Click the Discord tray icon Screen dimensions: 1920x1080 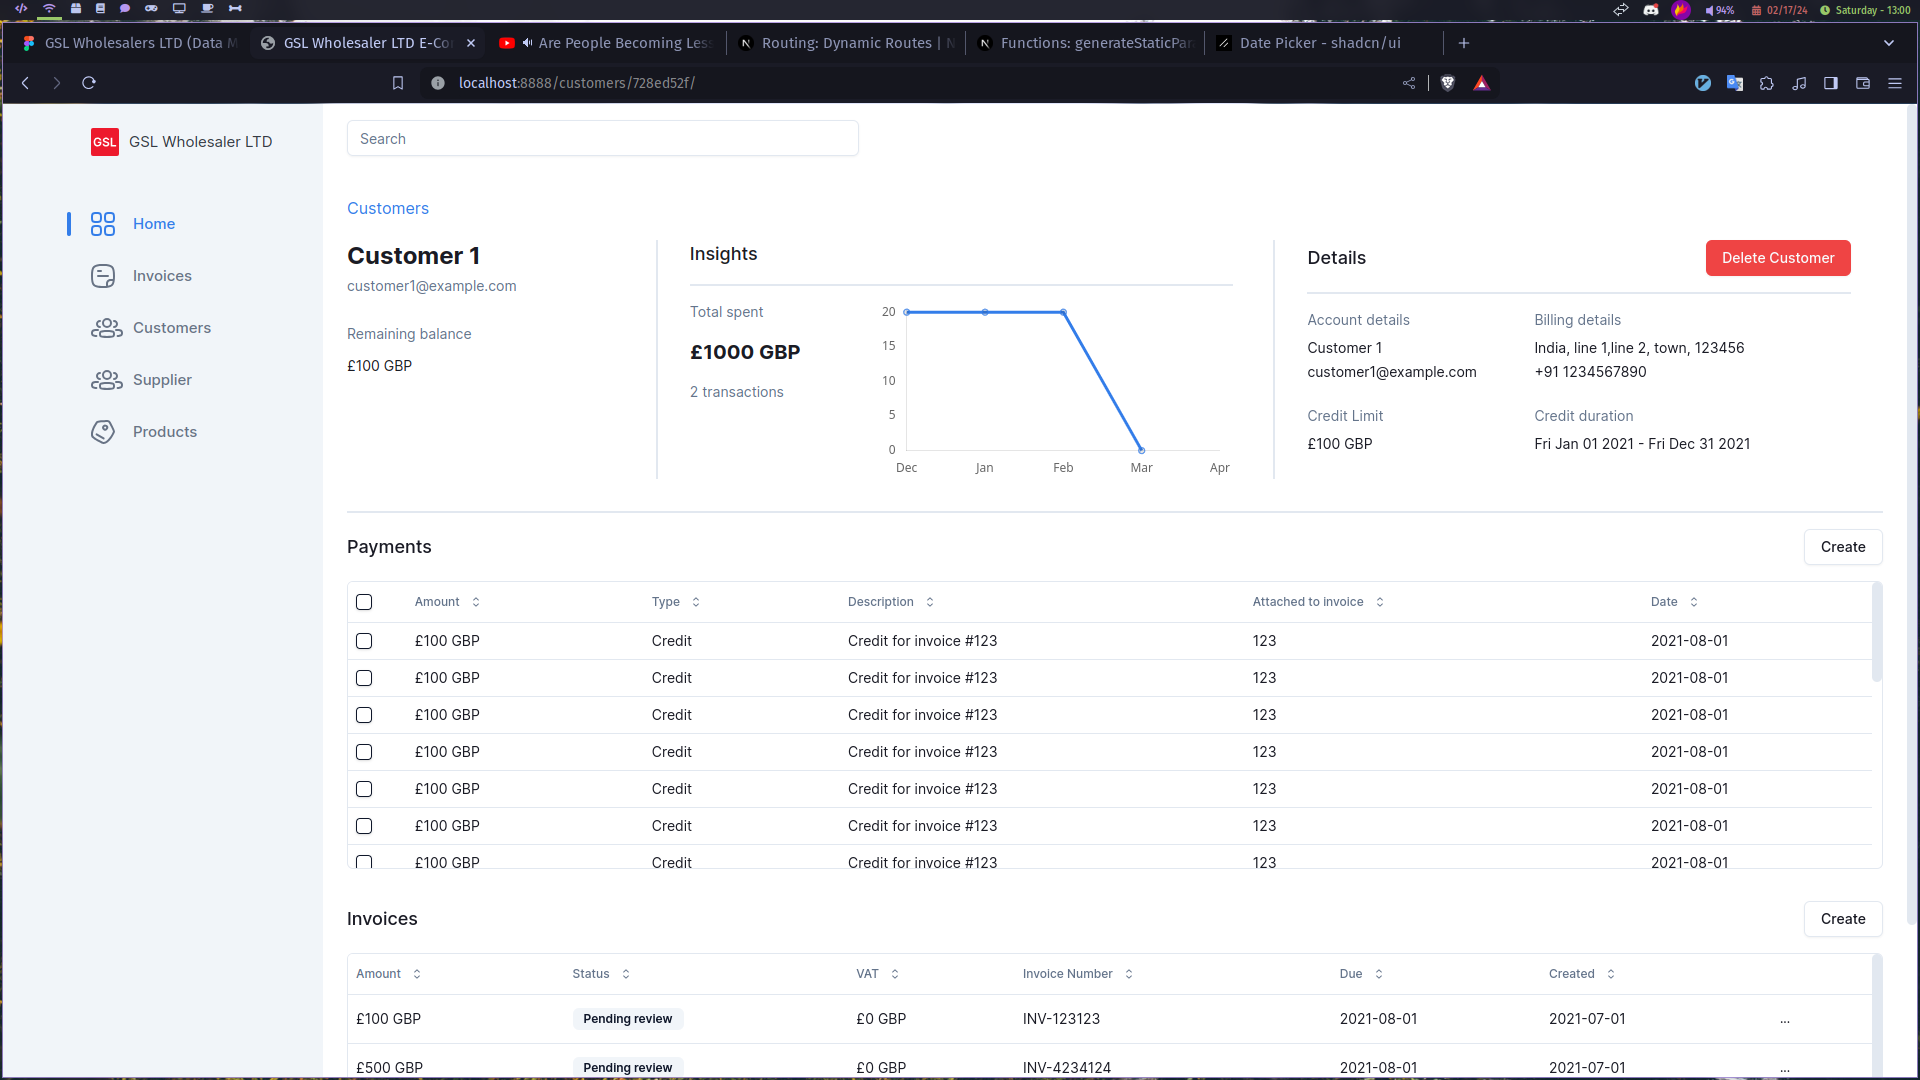click(1651, 10)
